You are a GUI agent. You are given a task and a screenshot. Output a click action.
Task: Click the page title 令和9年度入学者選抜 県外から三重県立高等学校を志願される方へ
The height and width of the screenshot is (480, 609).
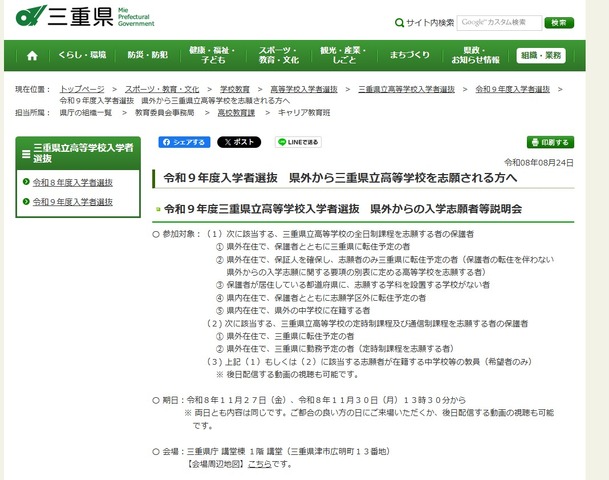(x=340, y=178)
